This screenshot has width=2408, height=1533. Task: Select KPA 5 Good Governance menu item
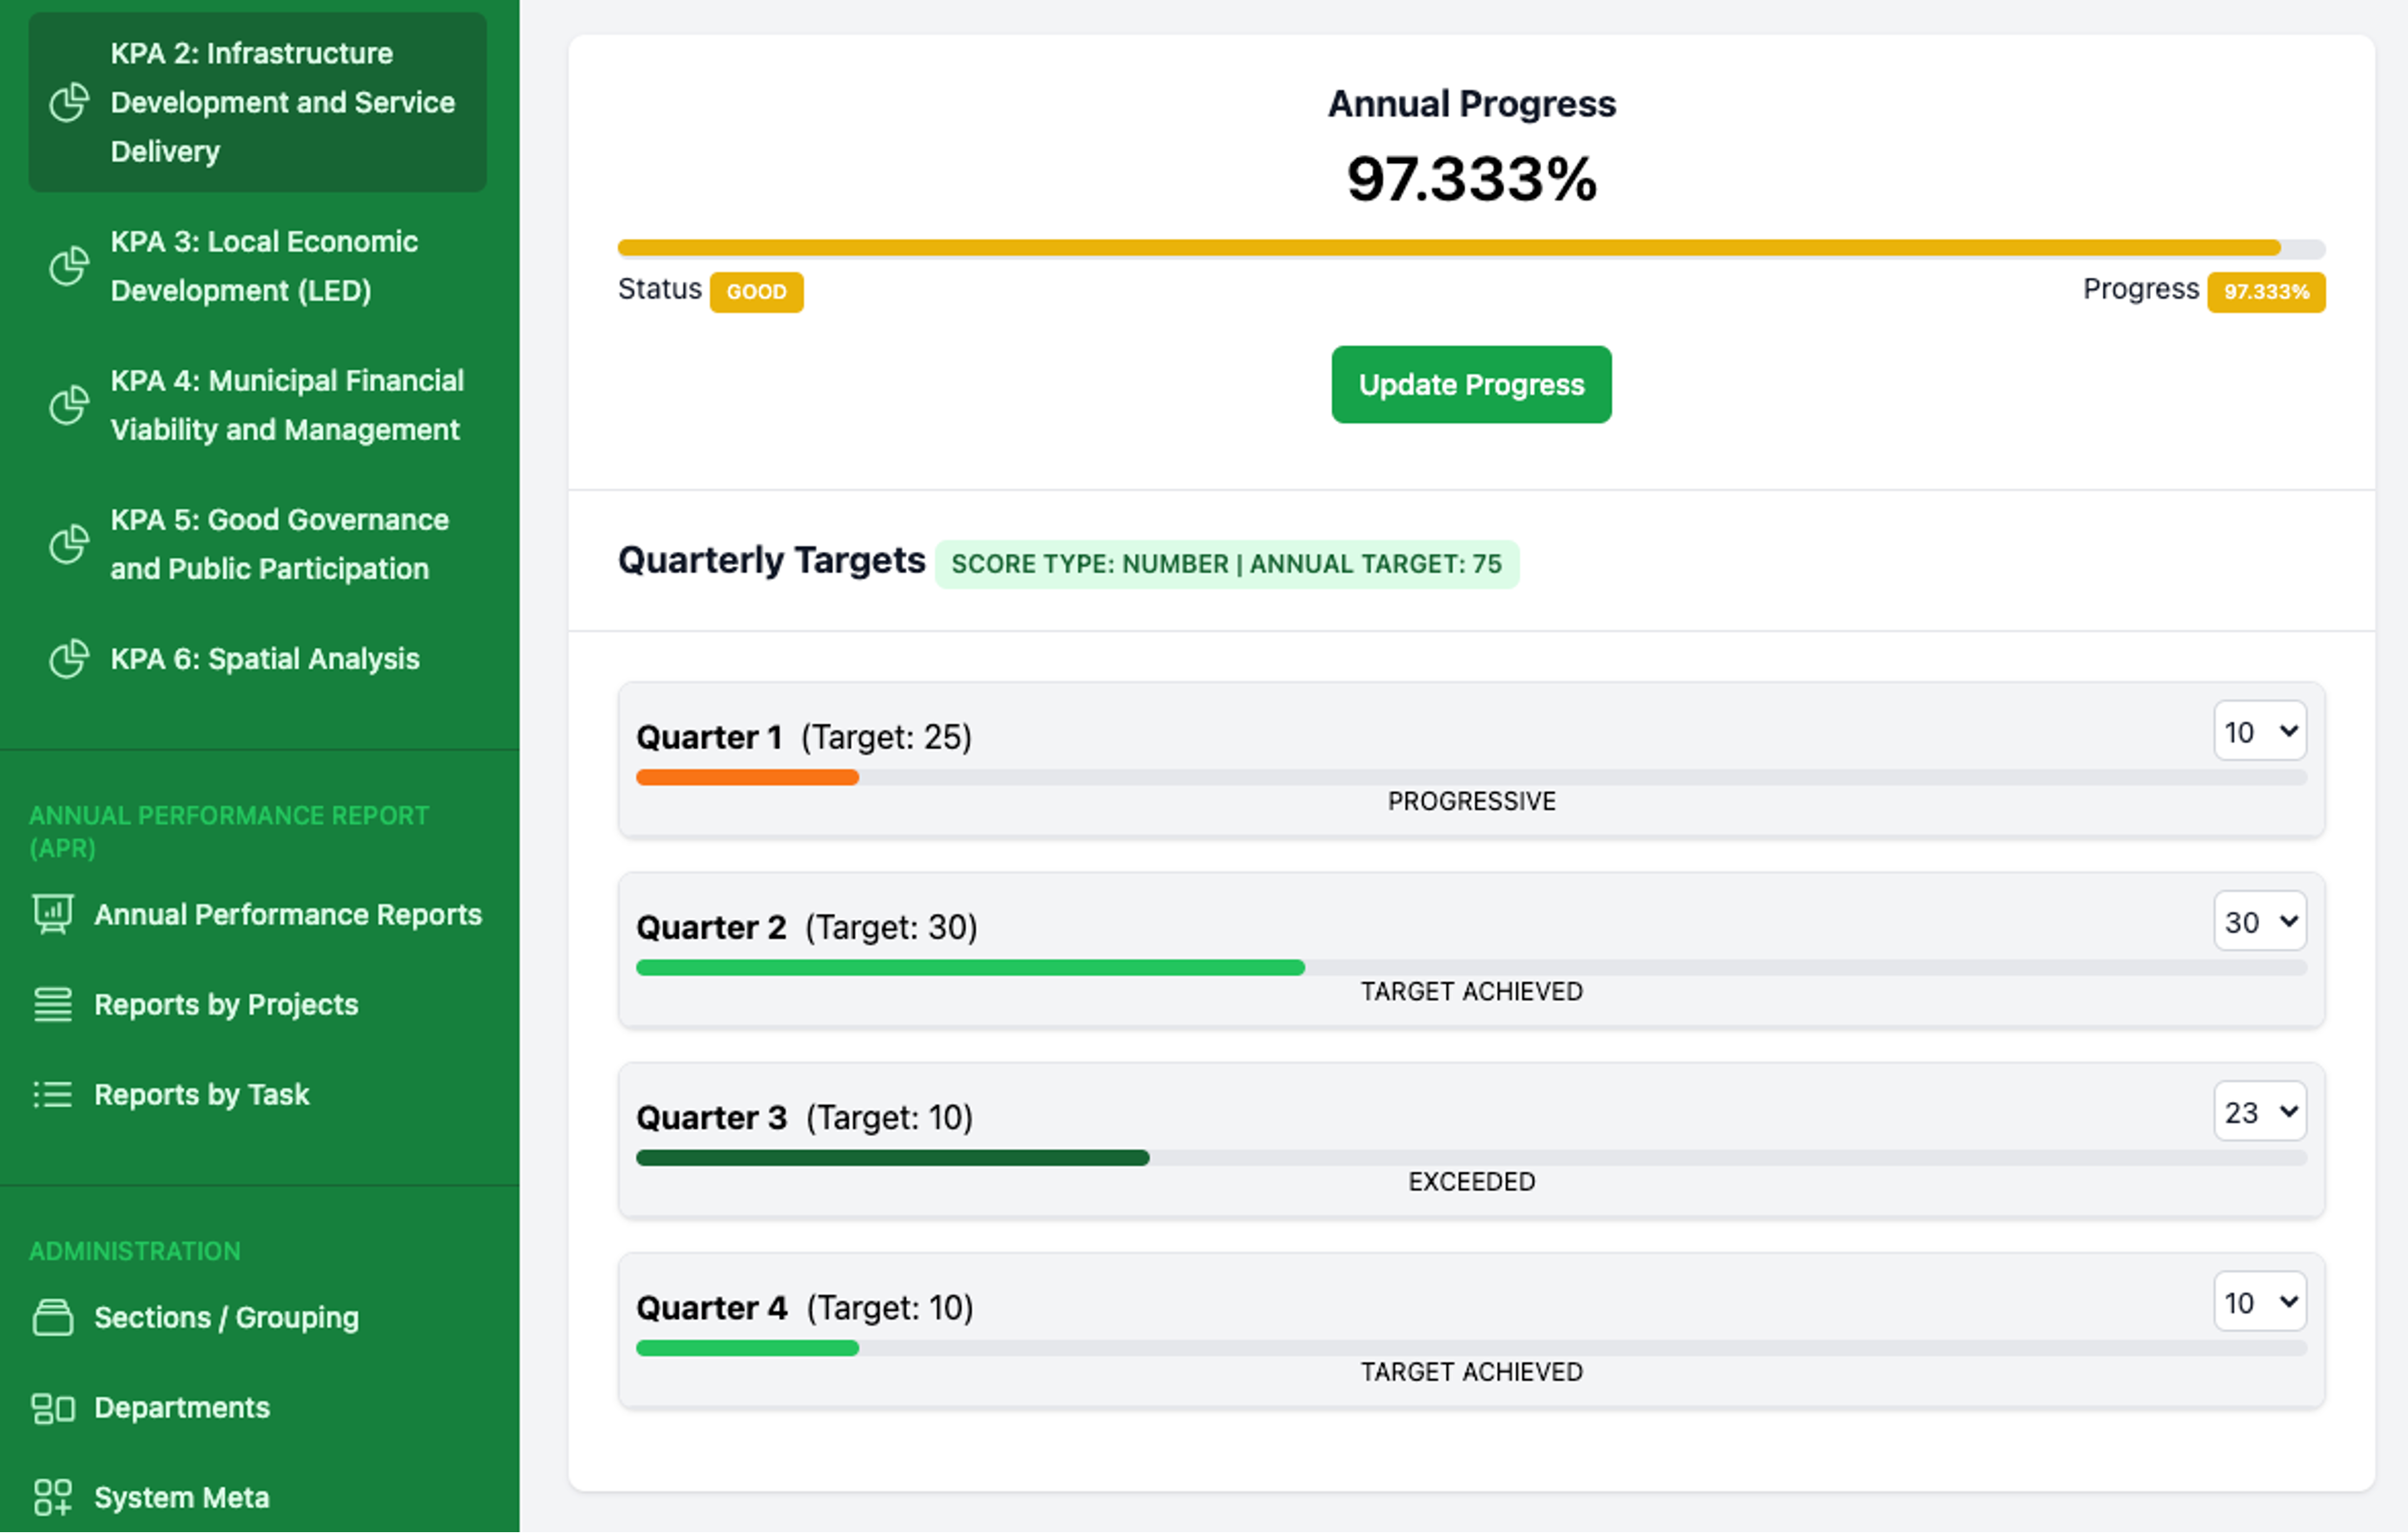pos(258,544)
